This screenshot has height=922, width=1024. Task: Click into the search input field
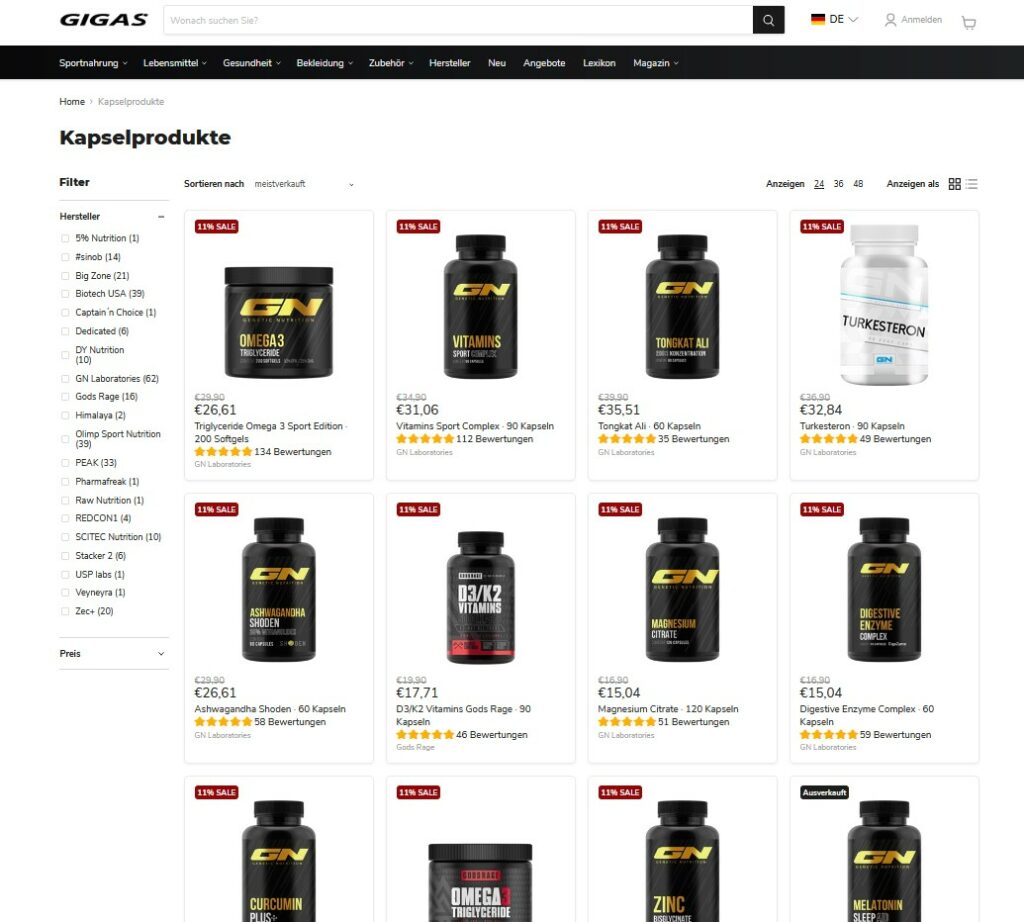click(458, 20)
